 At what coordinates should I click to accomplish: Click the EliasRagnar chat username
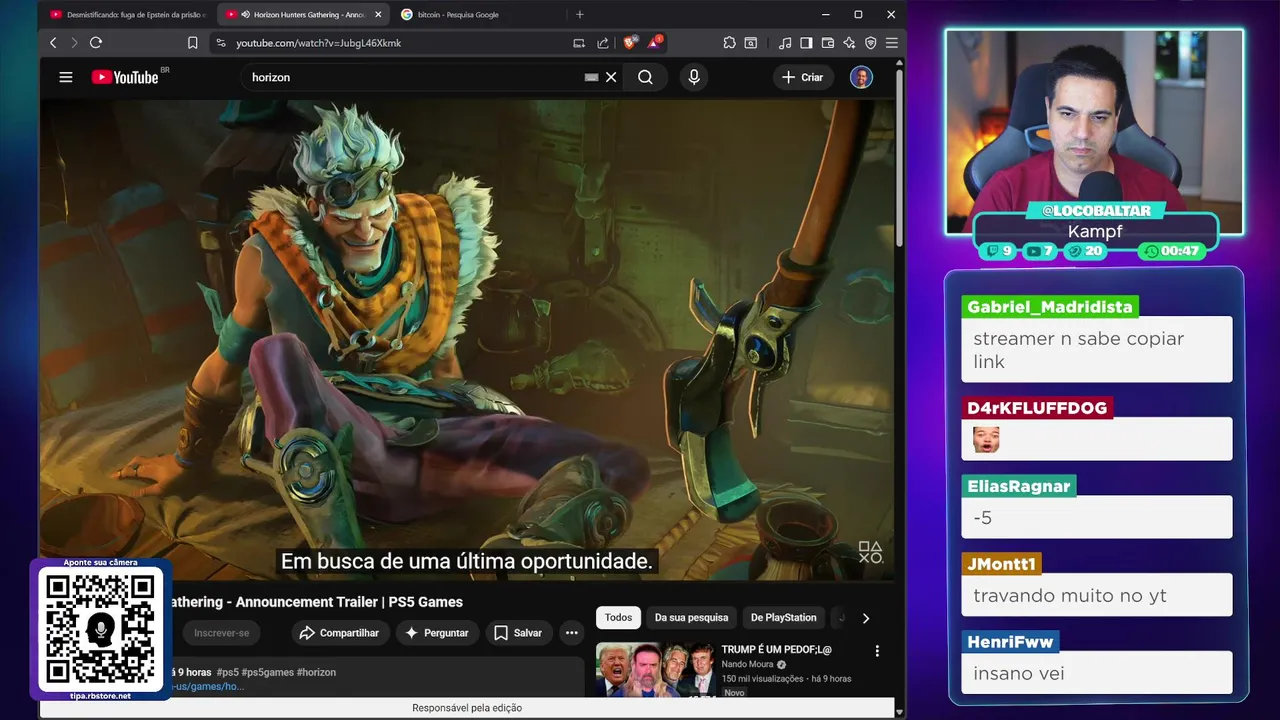click(1019, 486)
